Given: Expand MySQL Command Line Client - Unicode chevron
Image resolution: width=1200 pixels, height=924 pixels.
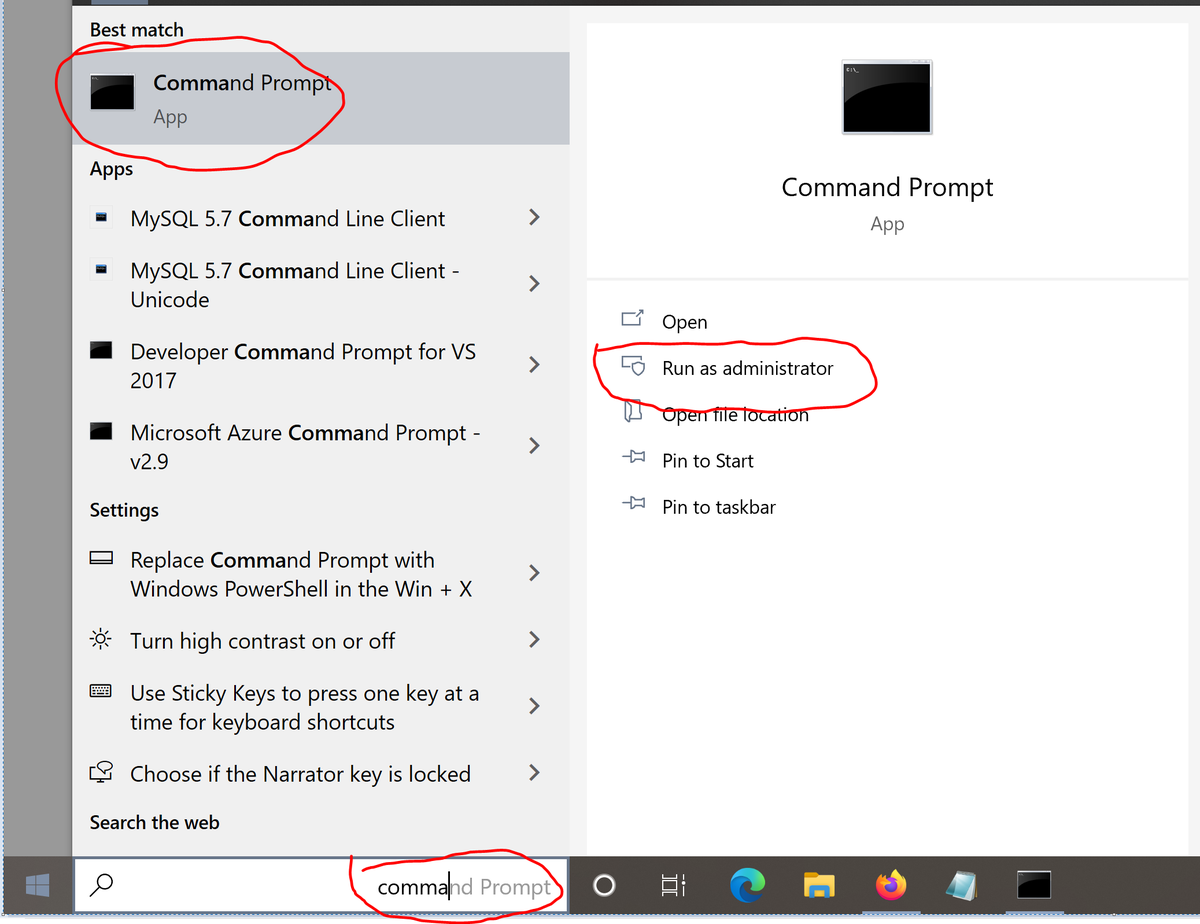Looking at the screenshot, I should 534,284.
